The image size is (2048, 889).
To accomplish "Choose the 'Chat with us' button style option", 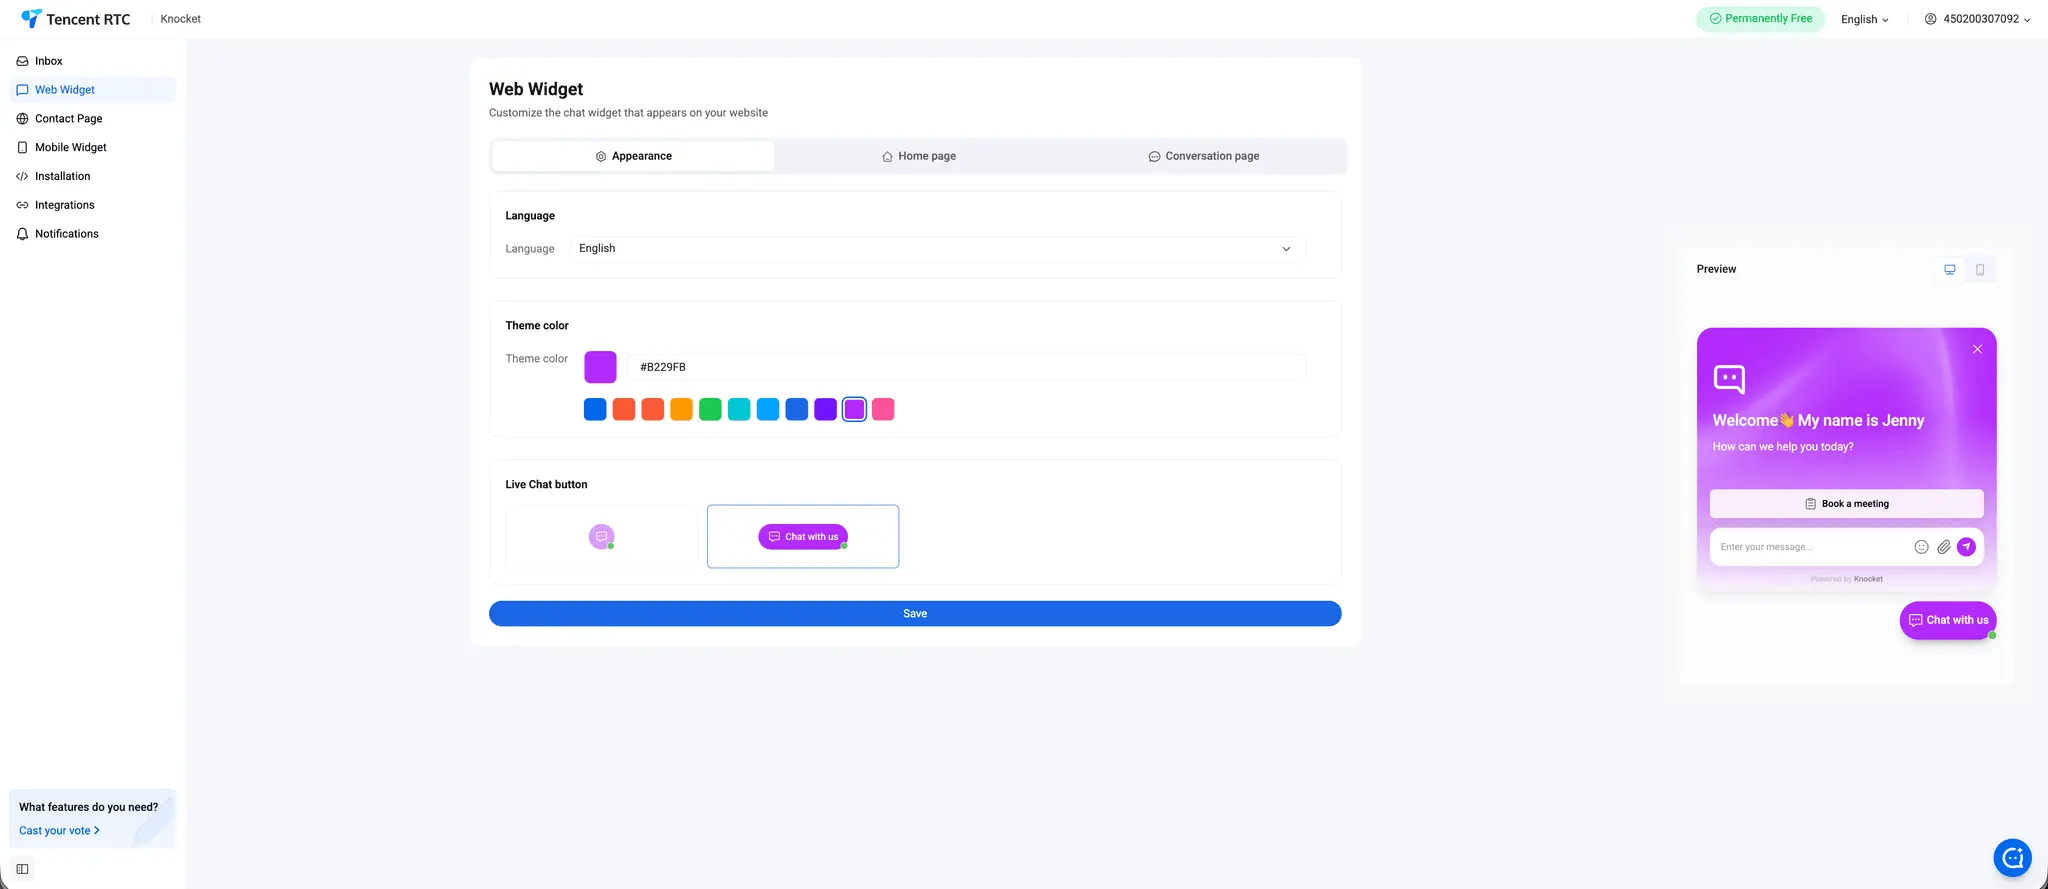I will (803, 537).
